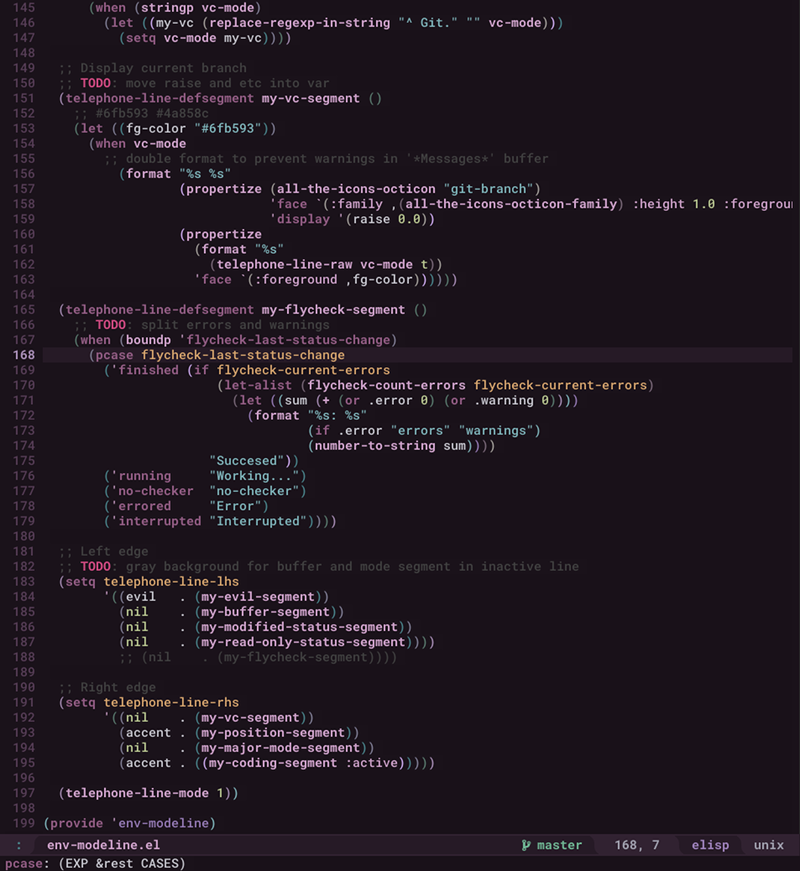The height and width of the screenshot is (871, 800).
Task: Click 'stringp' on line 145
Action: click(167, 8)
